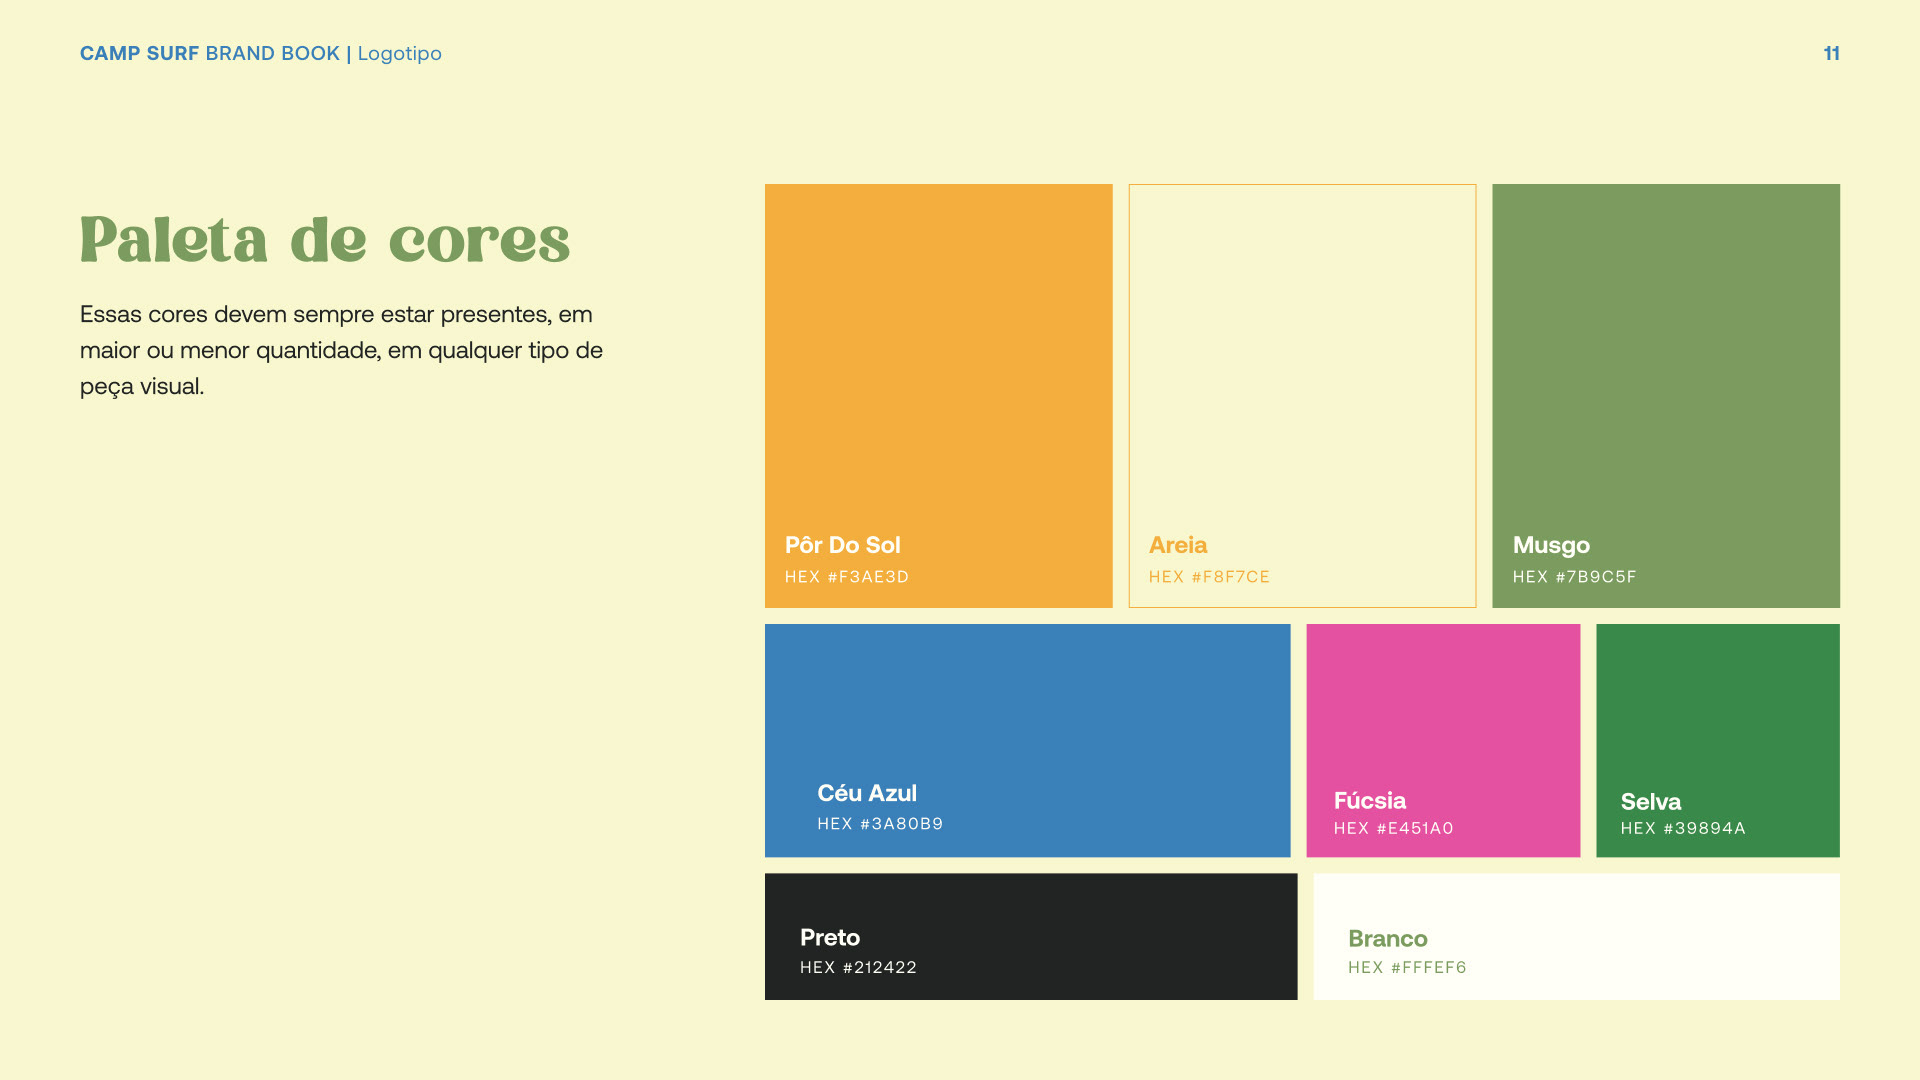Select the Céu Azul blue swatch
1920x1080 pixels.
point(1027,700)
